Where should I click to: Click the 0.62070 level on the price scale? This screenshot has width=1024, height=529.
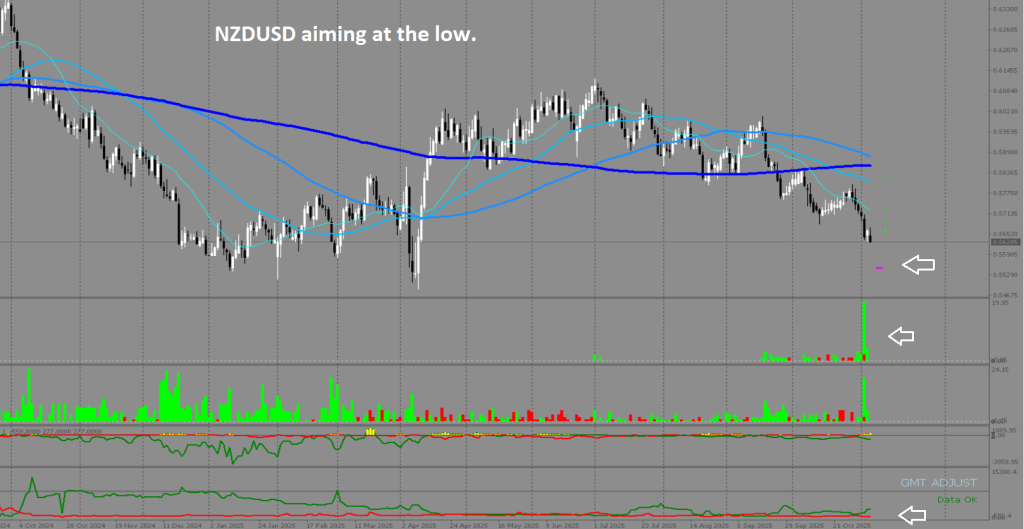[1004, 50]
